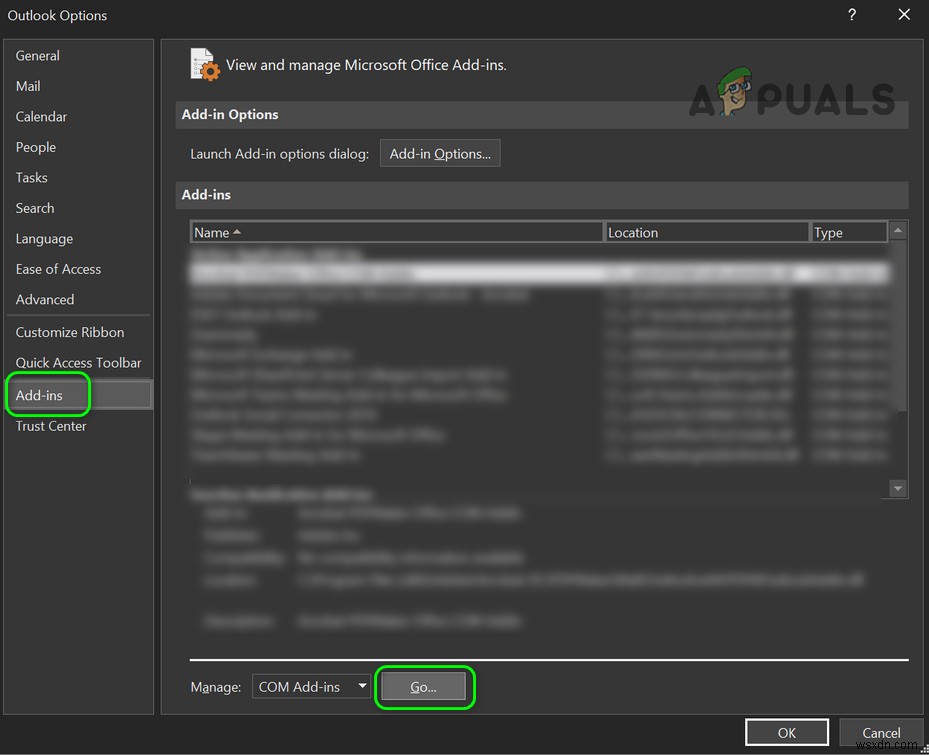Open the Search options page

click(34, 208)
